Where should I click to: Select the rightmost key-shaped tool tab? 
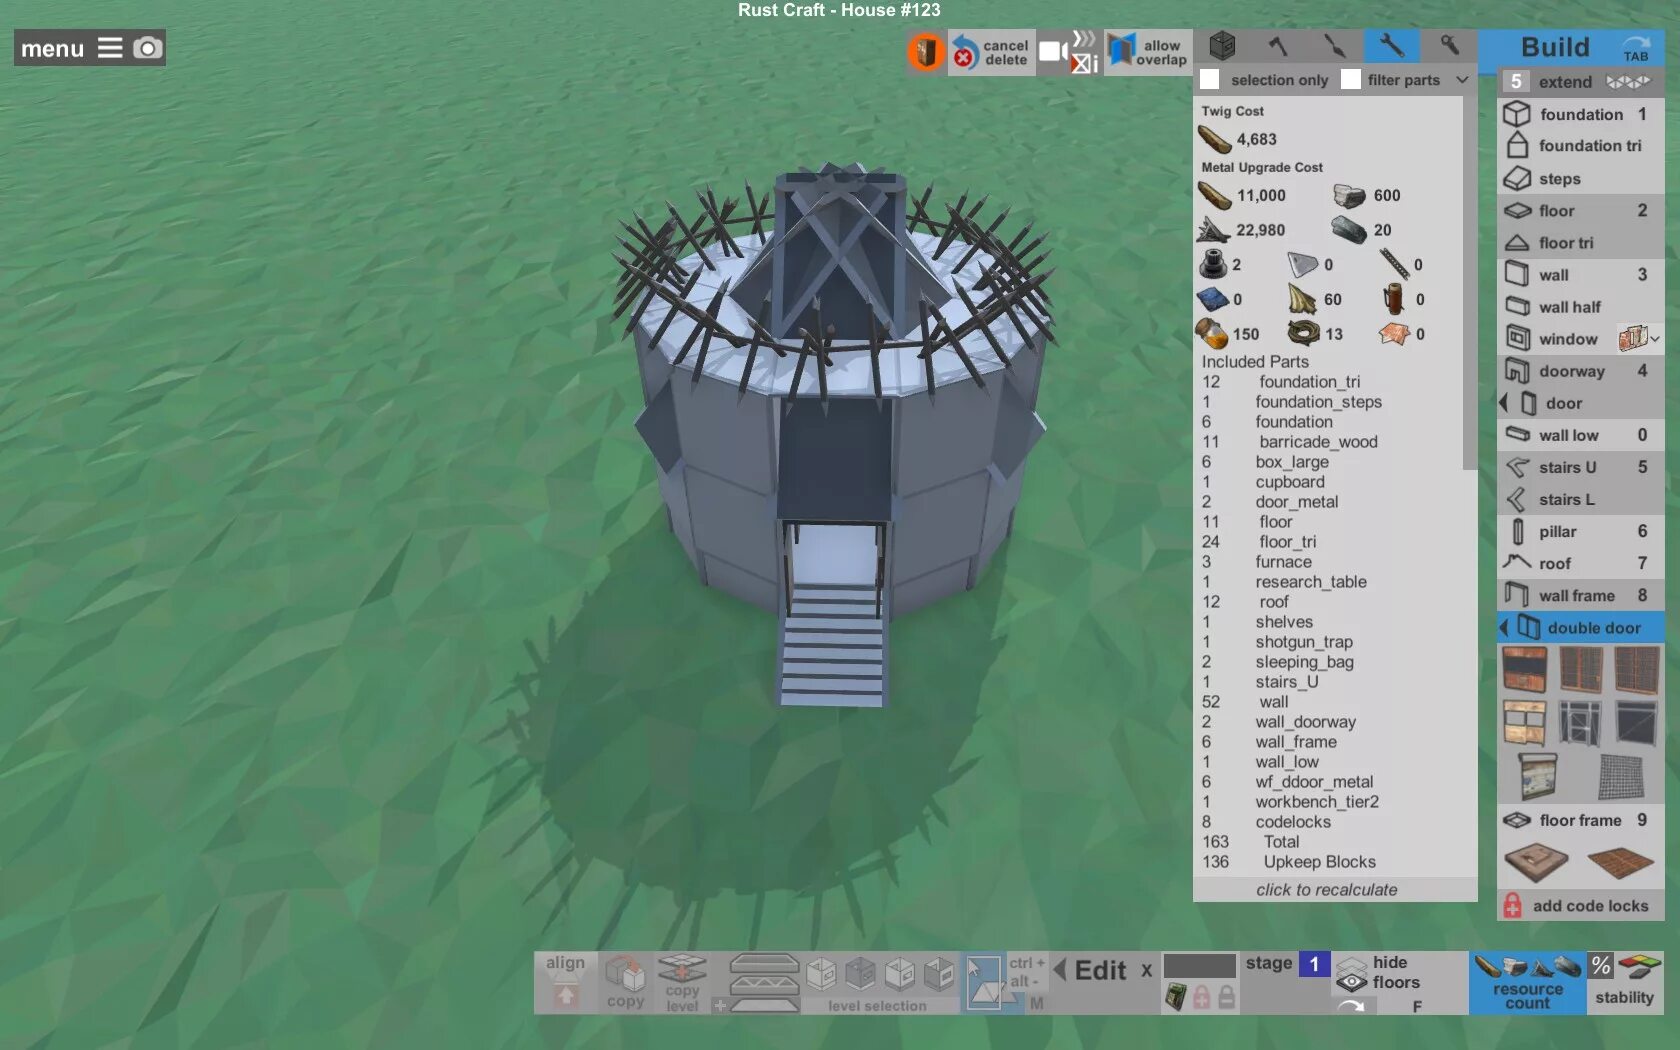(1449, 46)
